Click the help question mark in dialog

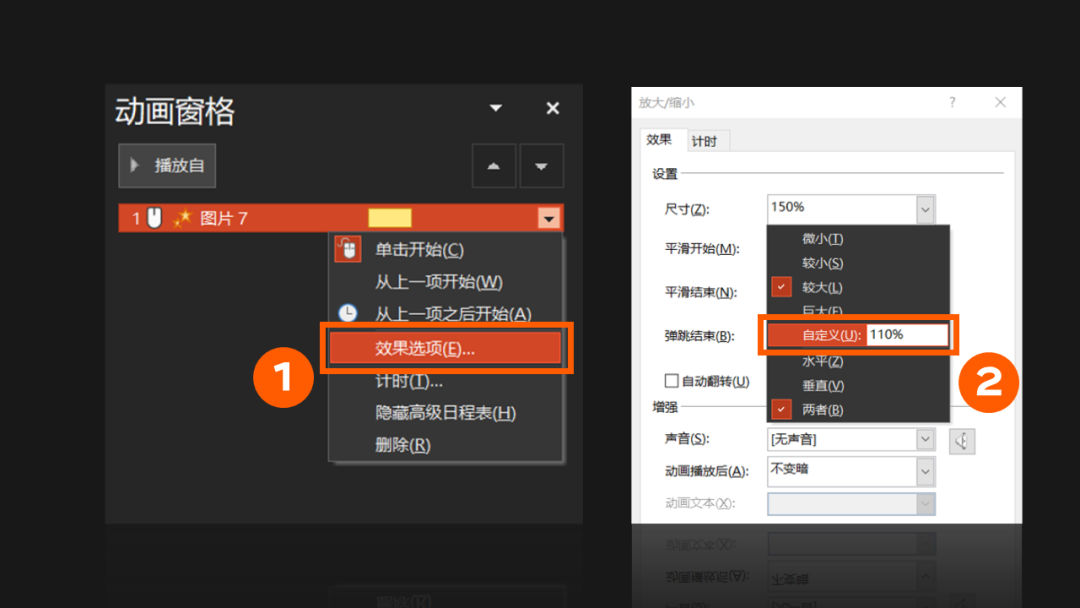952,103
